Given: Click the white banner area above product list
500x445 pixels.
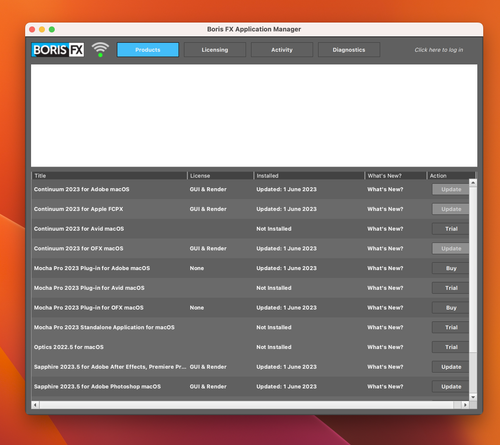Looking at the screenshot, I should tap(254, 116).
